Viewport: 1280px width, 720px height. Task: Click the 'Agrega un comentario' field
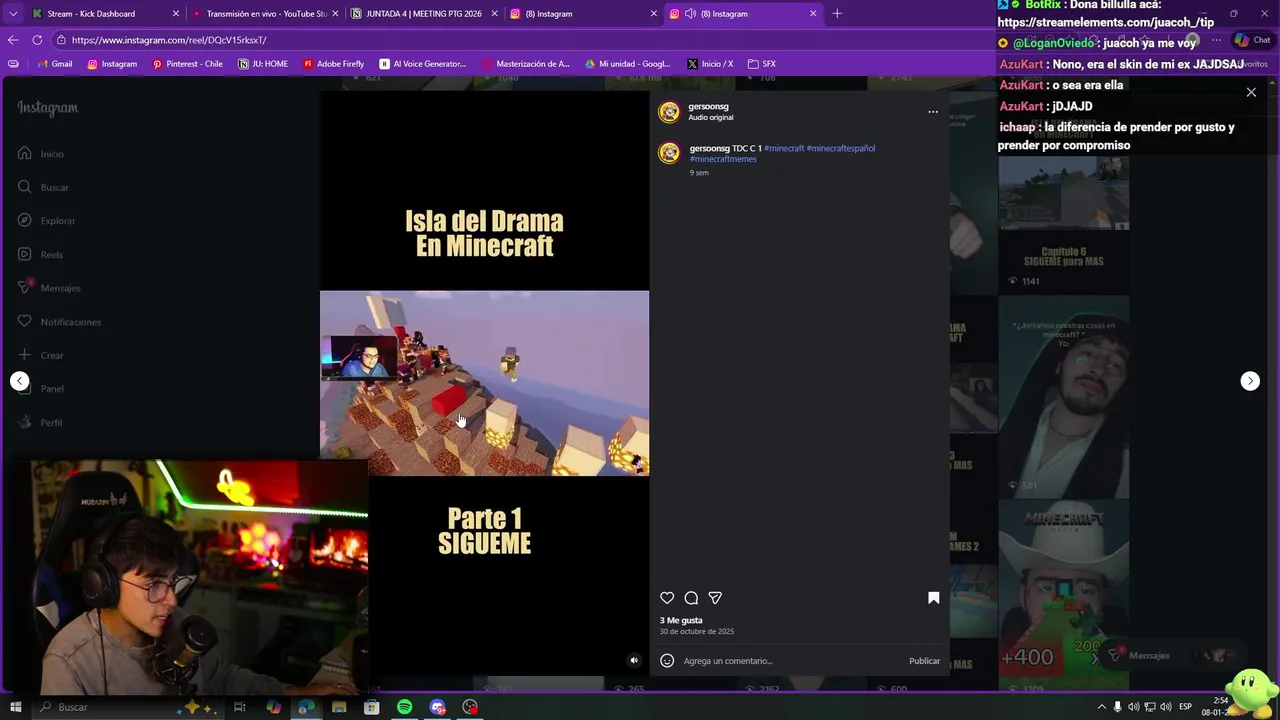pyautogui.click(x=790, y=661)
